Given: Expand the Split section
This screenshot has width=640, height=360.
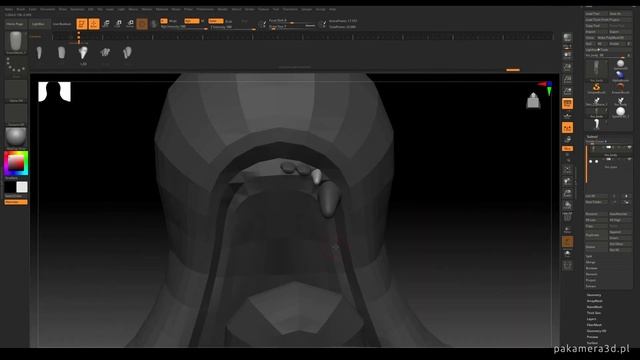Looking at the screenshot, I should (589, 256).
